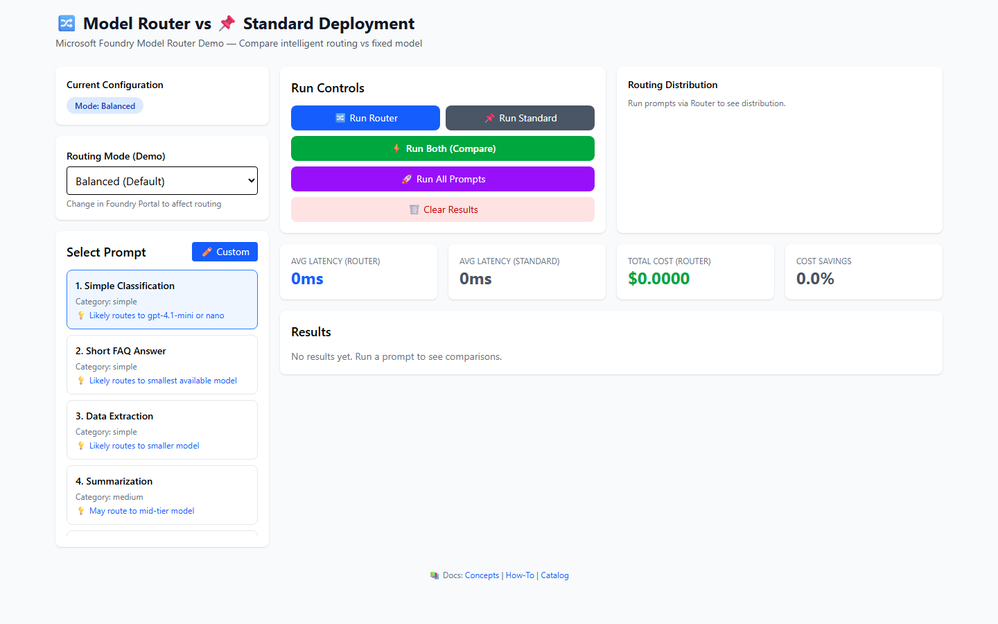Pick the Data Extraction prompt
998x624 pixels.
162,430
